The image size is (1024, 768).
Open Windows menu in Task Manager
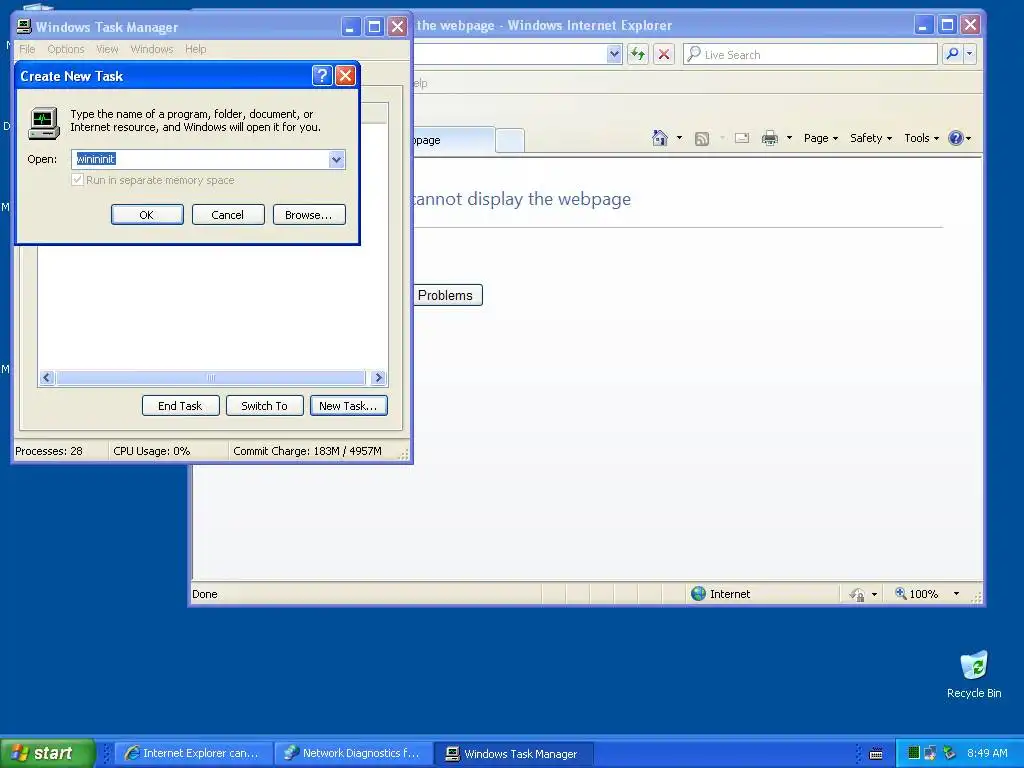point(152,49)
